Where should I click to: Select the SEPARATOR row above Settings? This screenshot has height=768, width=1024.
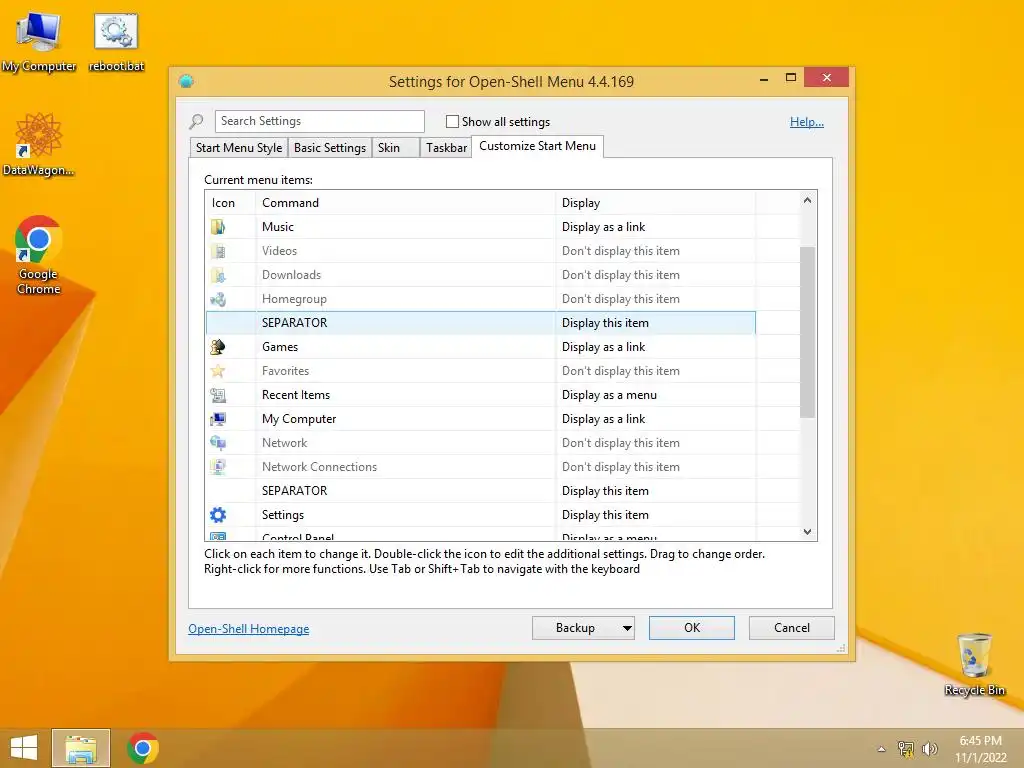pyautogui.click(x=481, y=491)
